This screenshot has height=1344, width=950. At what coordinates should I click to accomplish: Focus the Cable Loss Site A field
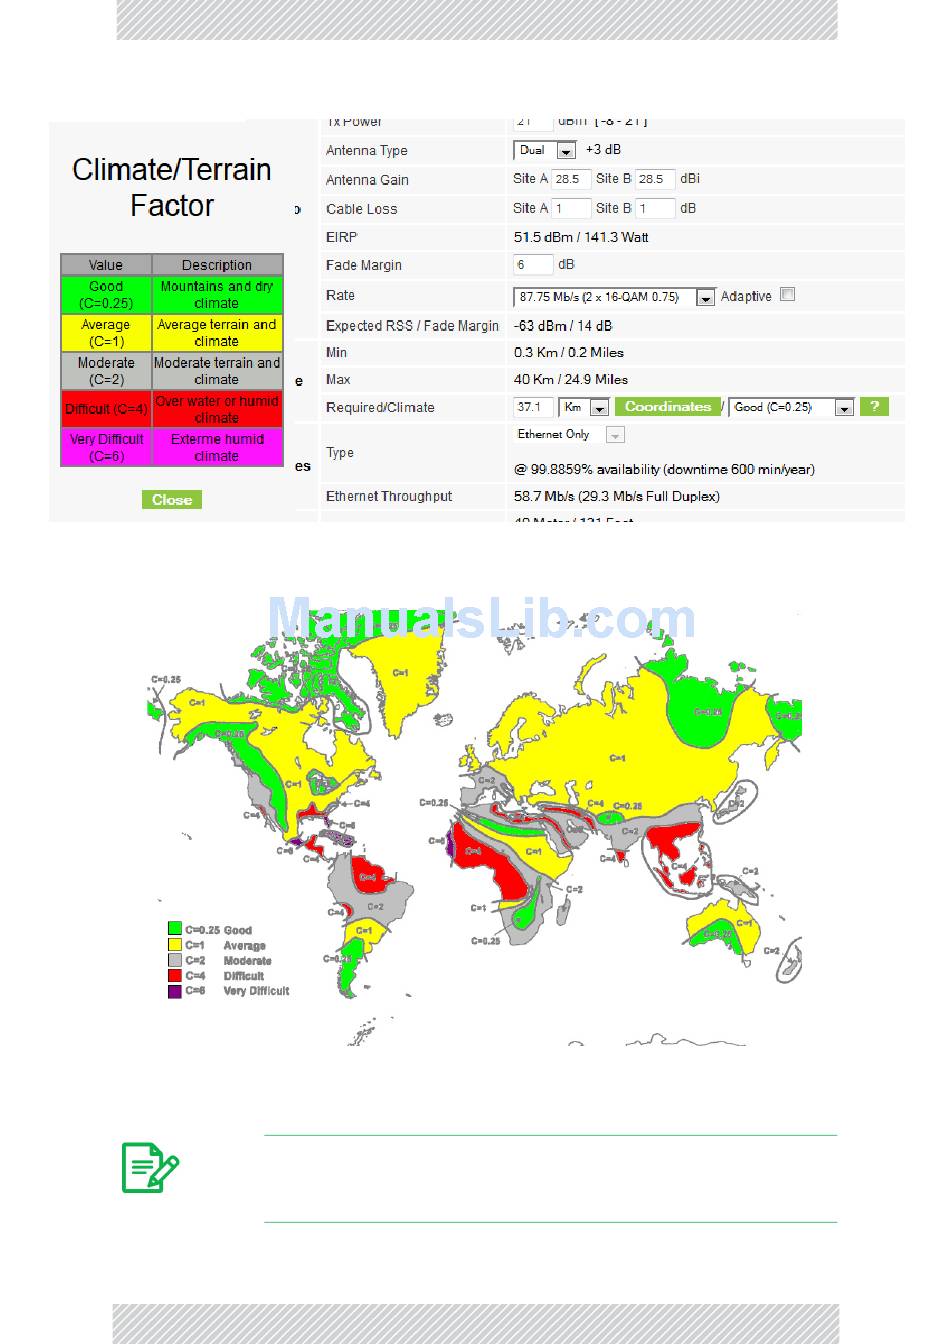click(x=571, y=209)
